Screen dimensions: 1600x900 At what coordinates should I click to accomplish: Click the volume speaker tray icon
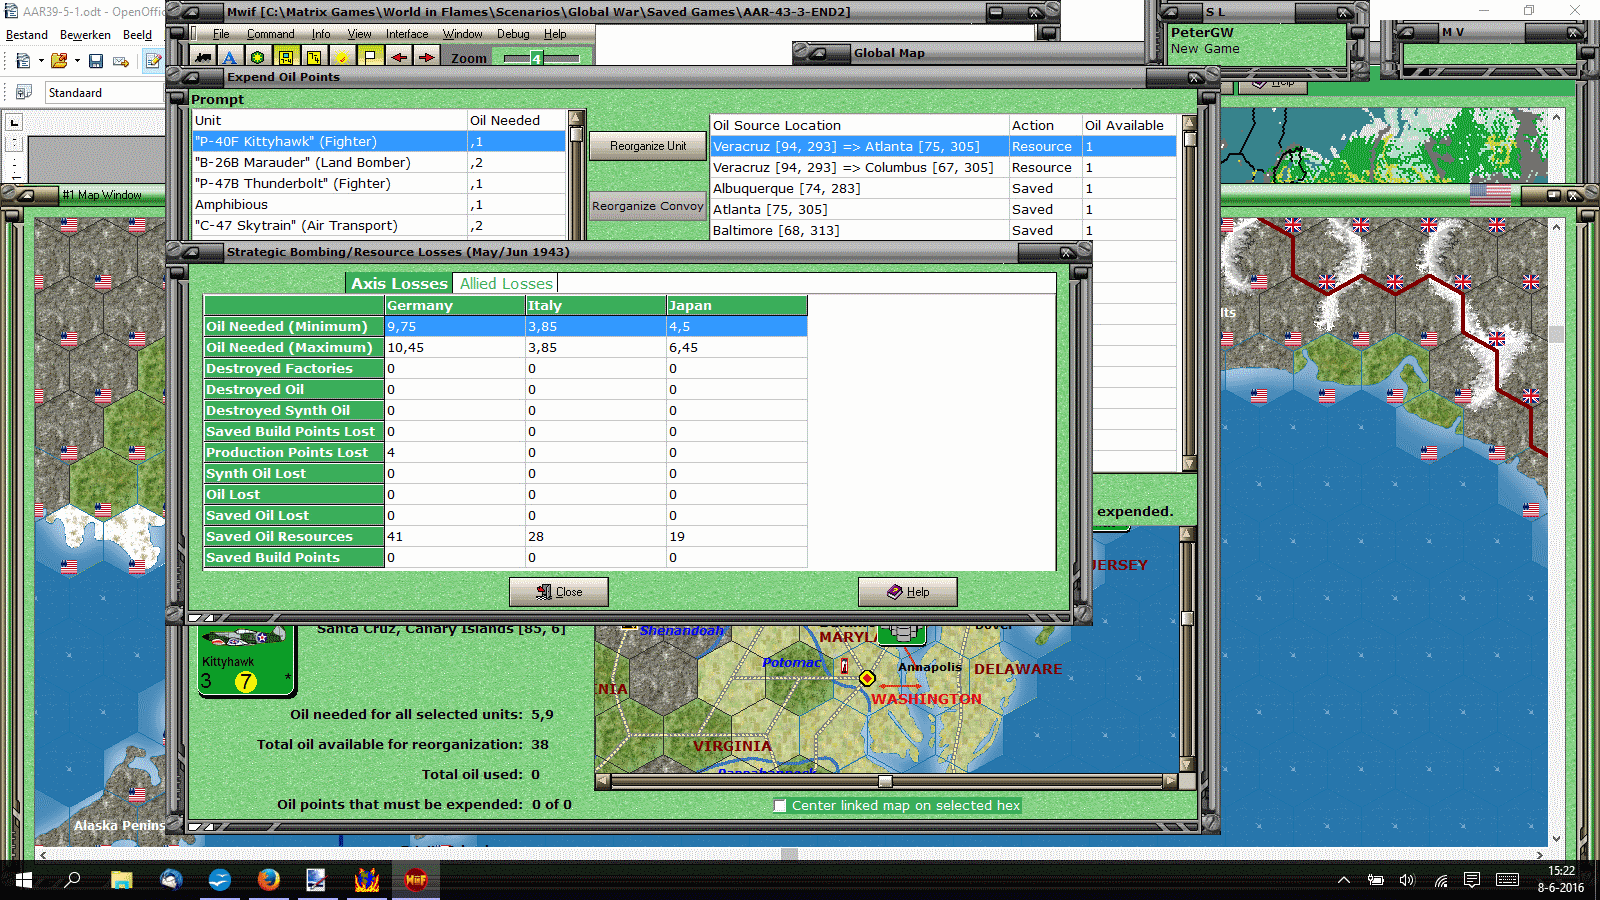tap(1408, 880)
